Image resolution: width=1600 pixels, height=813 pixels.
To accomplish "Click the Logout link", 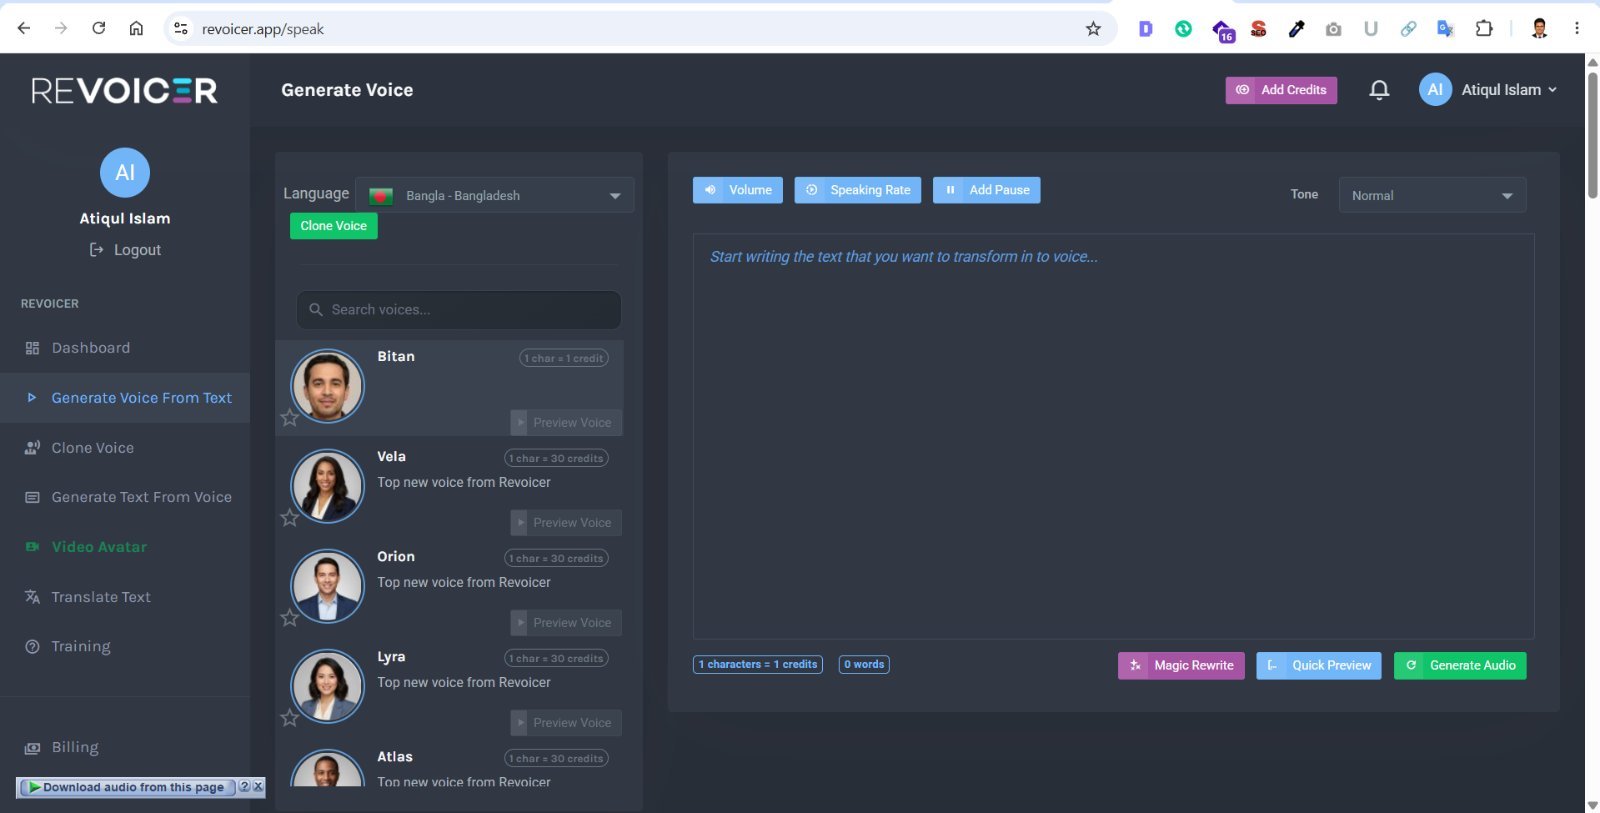I will (125, 250).
